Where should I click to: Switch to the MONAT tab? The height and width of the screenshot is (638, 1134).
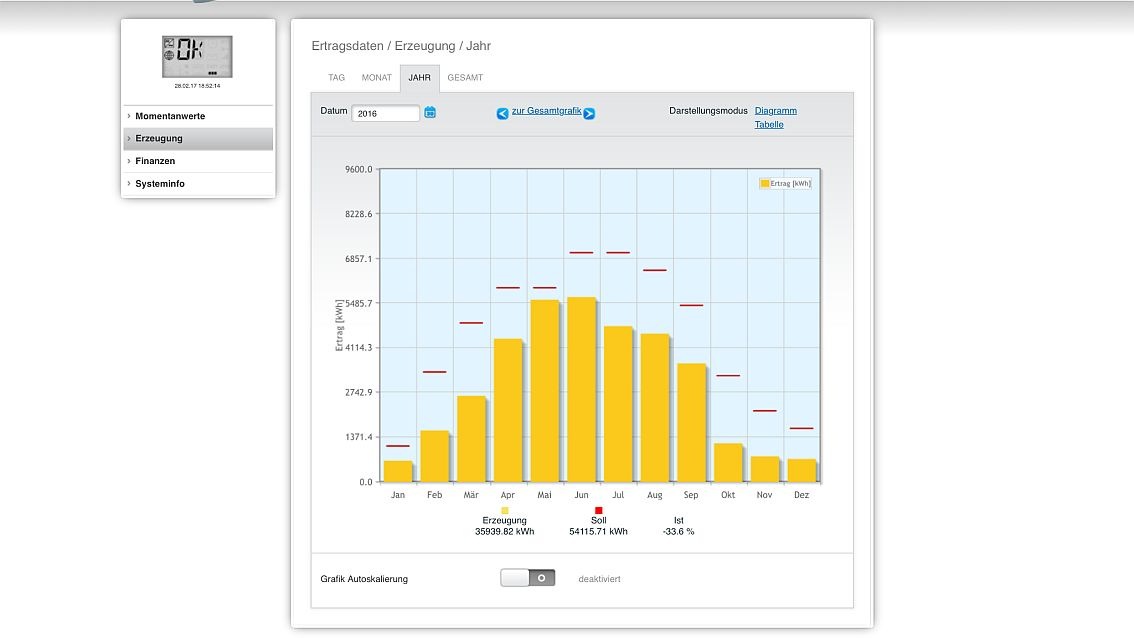[377, 78]
